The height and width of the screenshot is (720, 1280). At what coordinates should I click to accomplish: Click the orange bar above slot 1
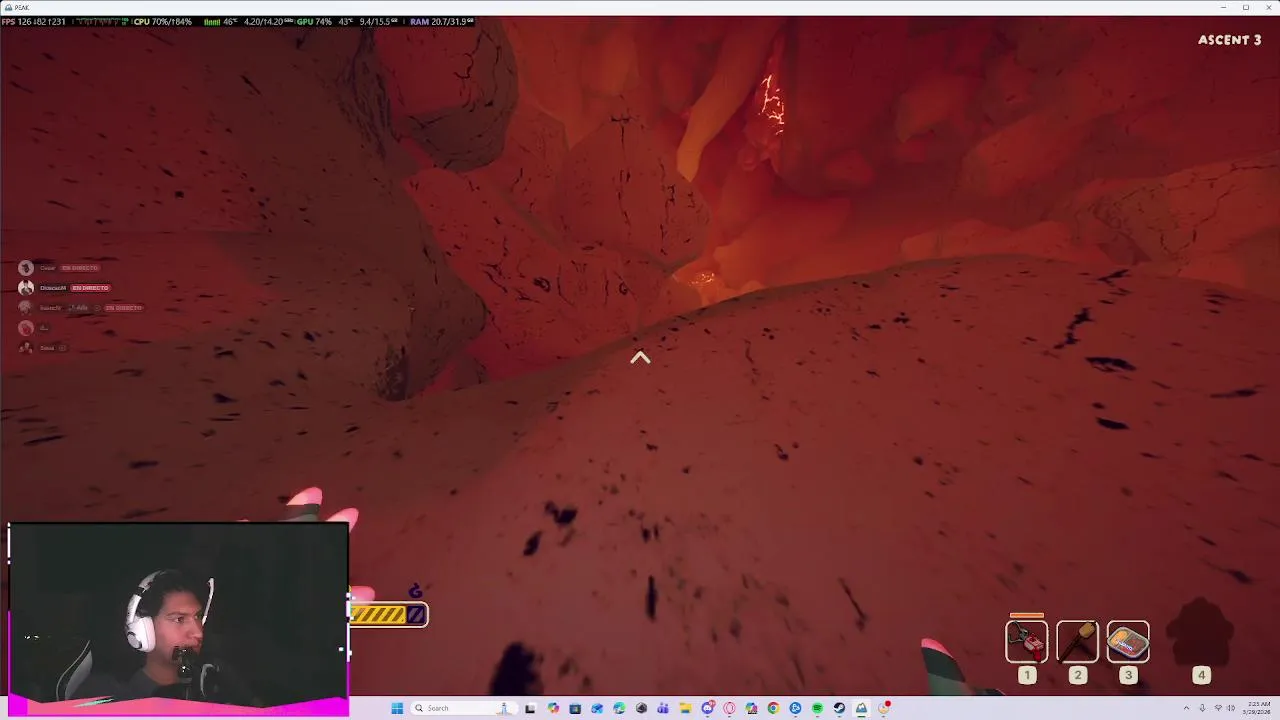pos(1027,616)
